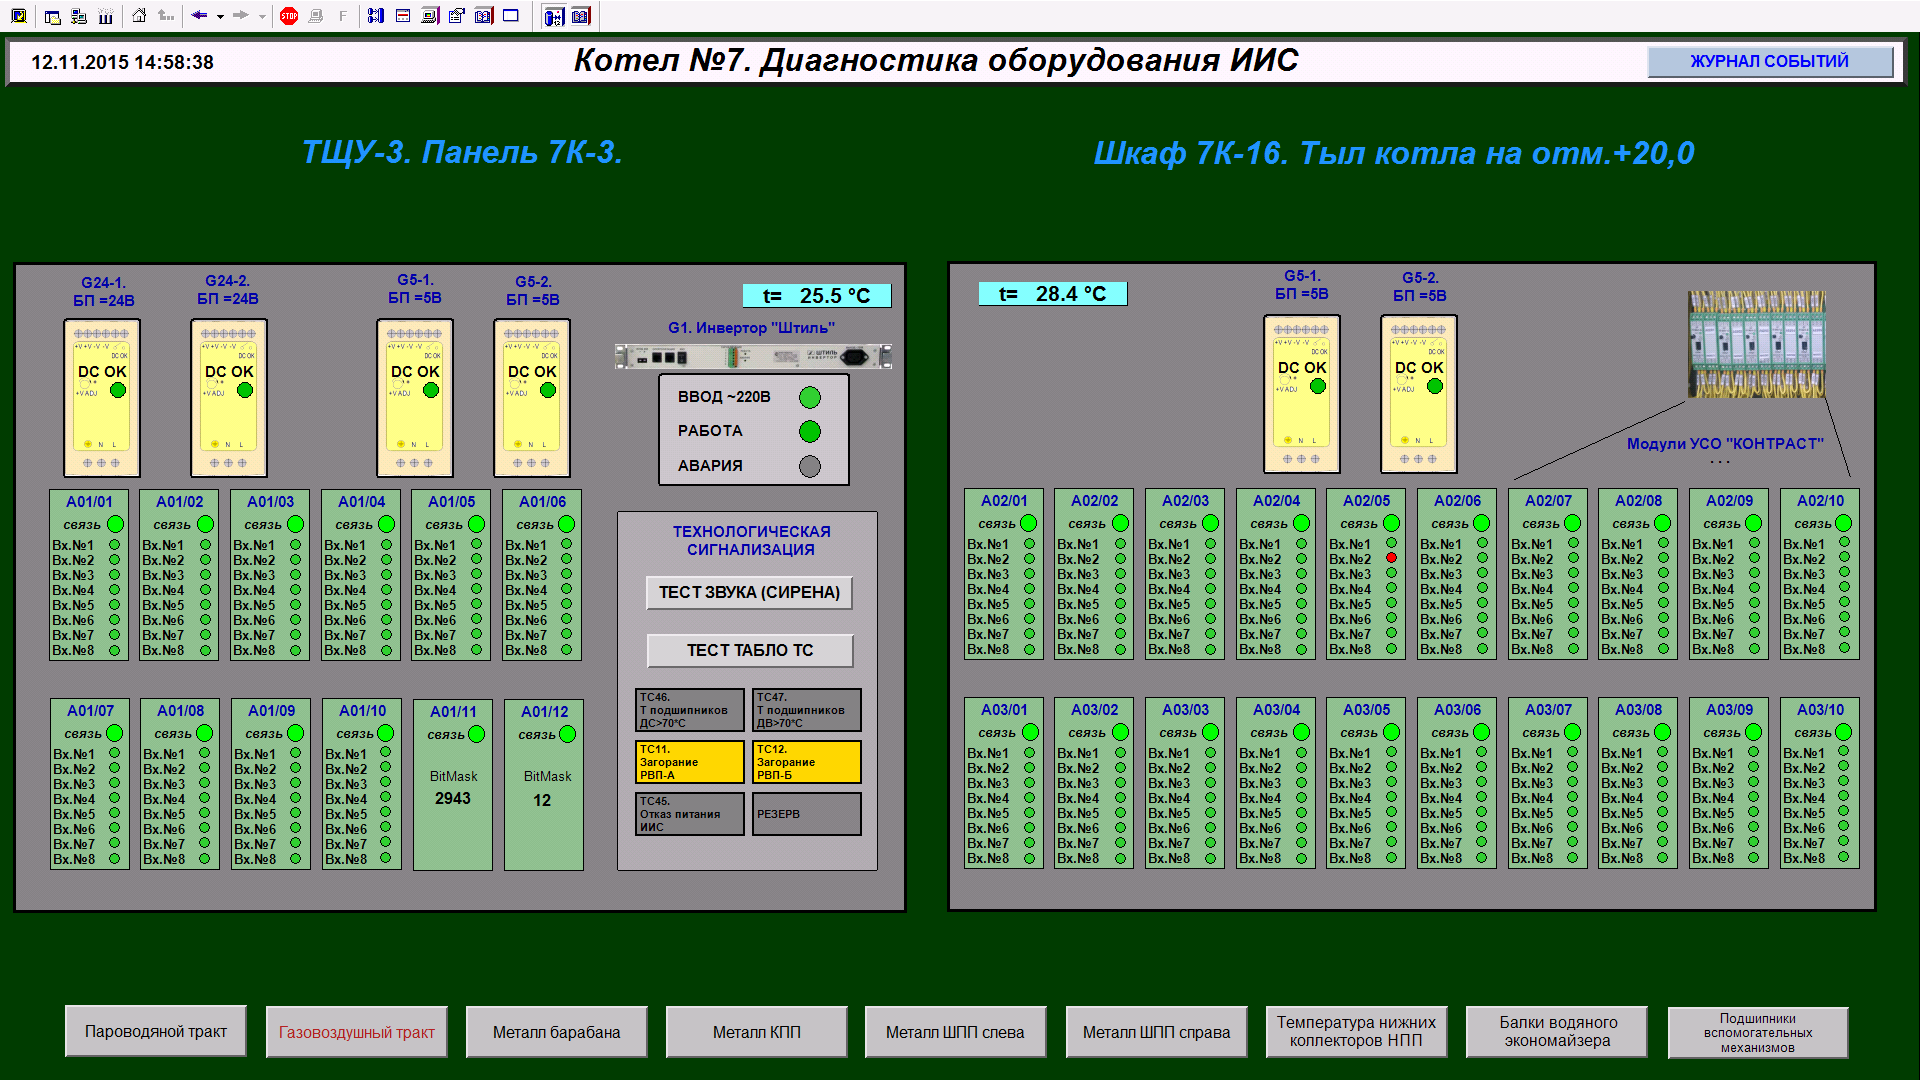Open the forward-arrow history dropdown
This screenshot has width=1920, height=1080.
point(262,16)
